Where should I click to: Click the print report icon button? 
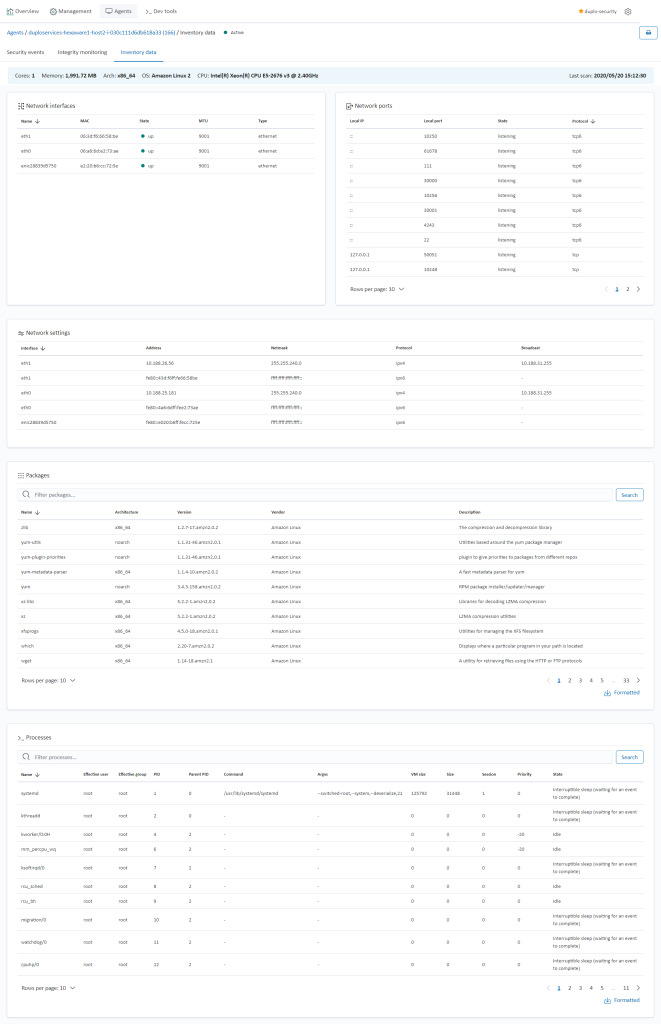(647, 32)
